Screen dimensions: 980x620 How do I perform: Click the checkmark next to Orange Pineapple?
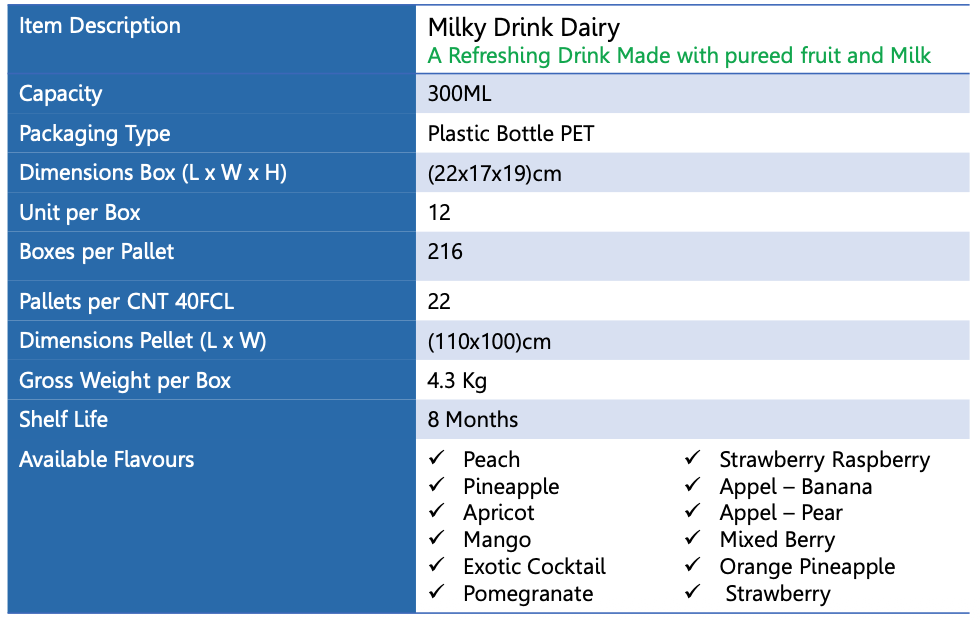(692, 565)
